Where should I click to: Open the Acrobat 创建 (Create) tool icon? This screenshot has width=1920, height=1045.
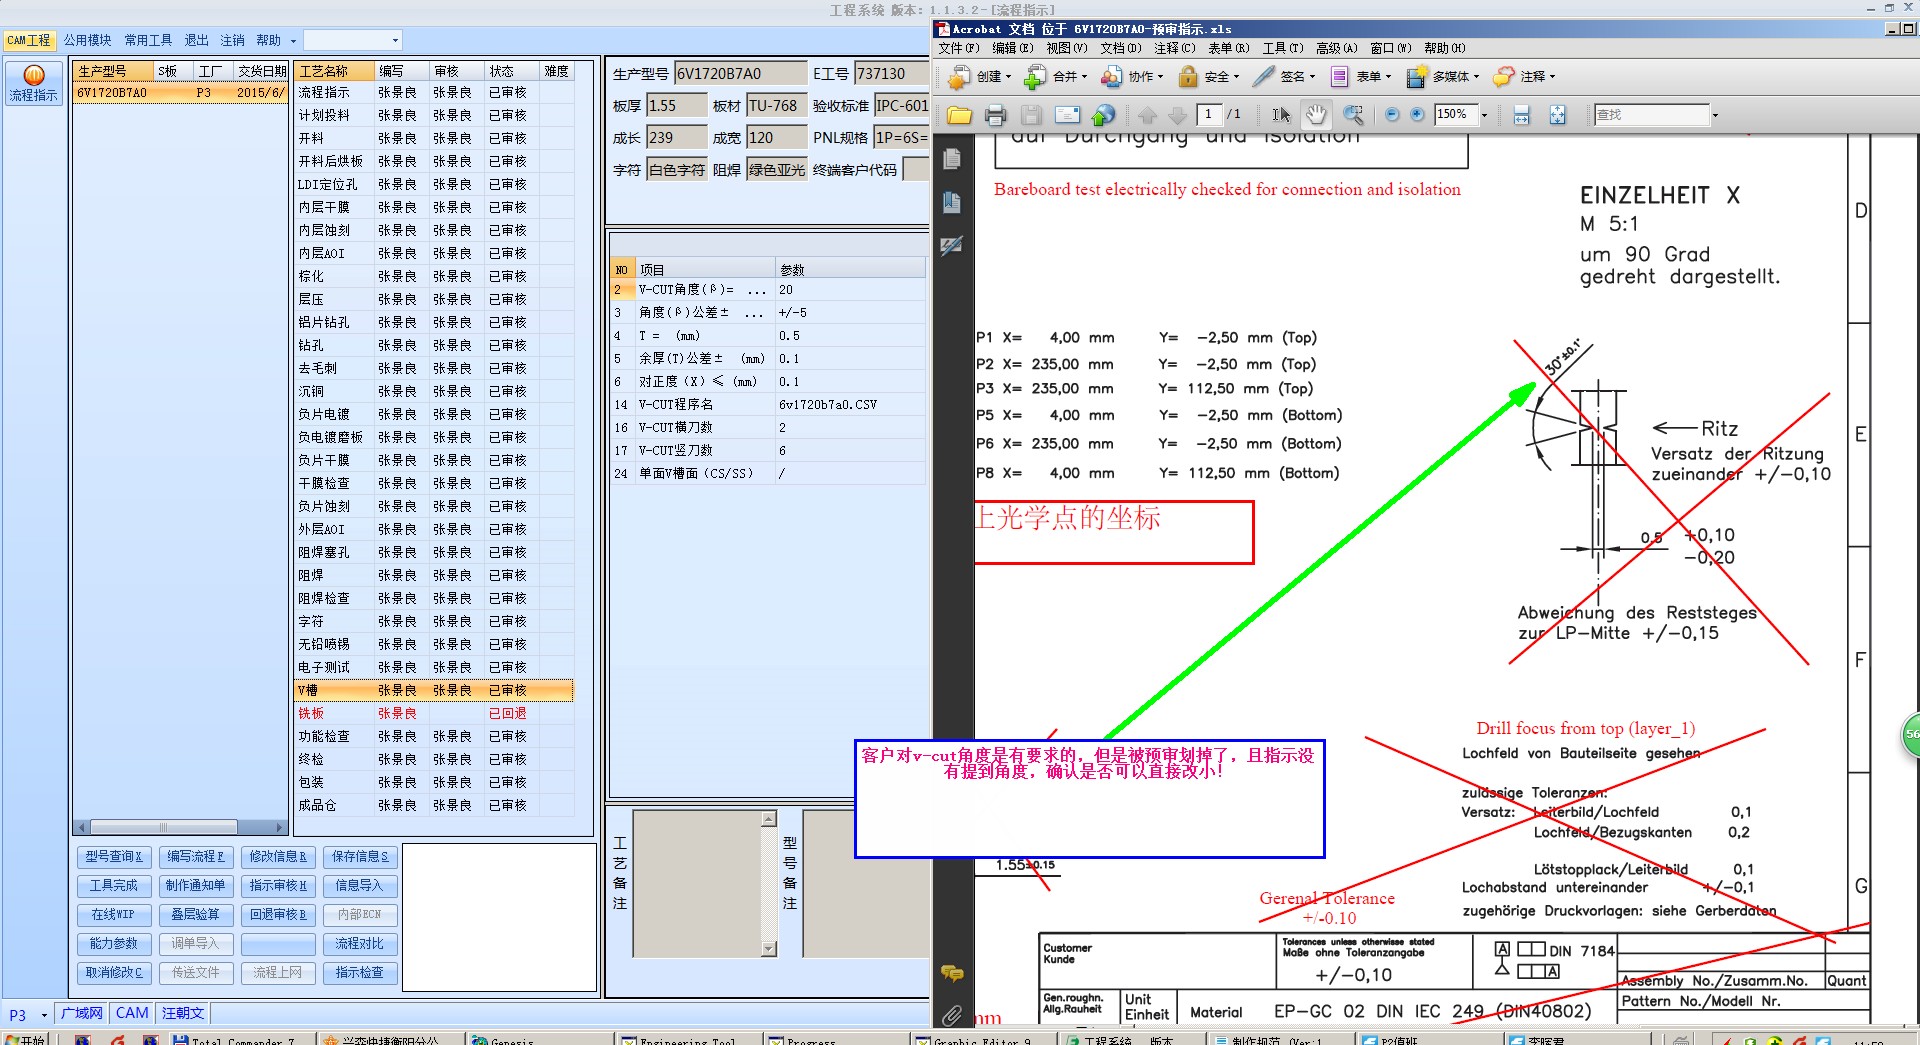[x=959, y=76]
